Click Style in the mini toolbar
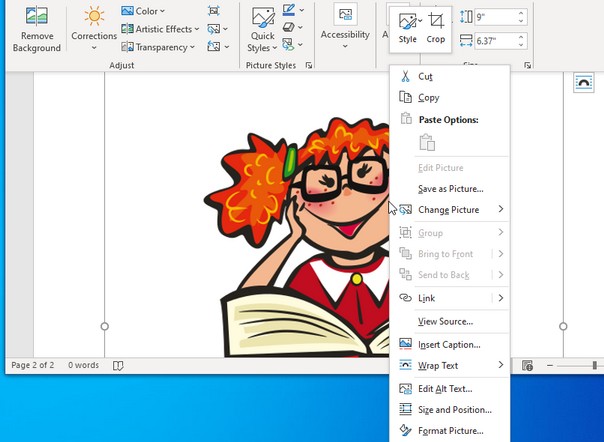This screenshot has width=604, height=442. pos(408,29)
